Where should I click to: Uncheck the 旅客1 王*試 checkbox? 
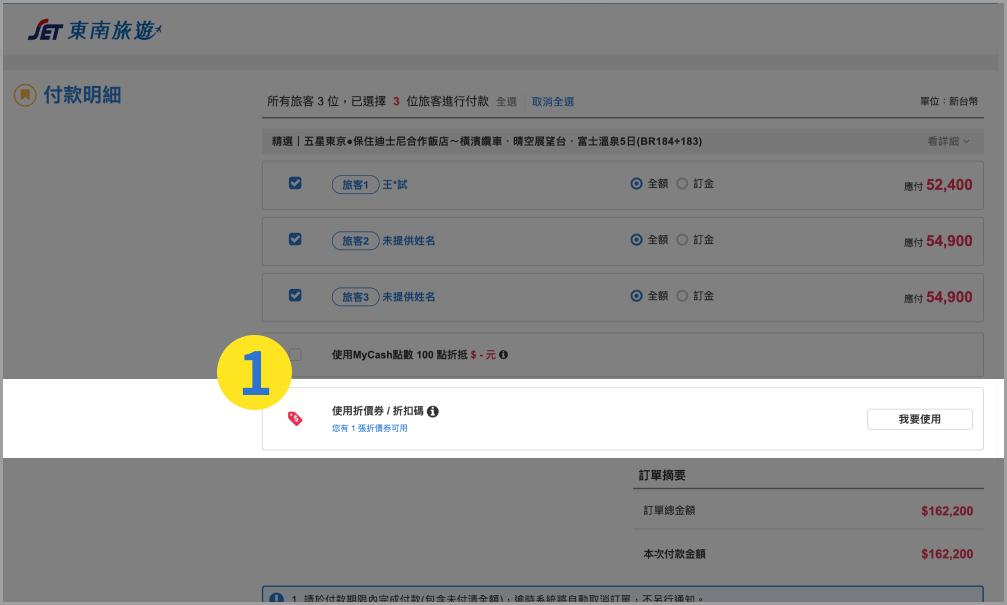(x=295, y=184)
